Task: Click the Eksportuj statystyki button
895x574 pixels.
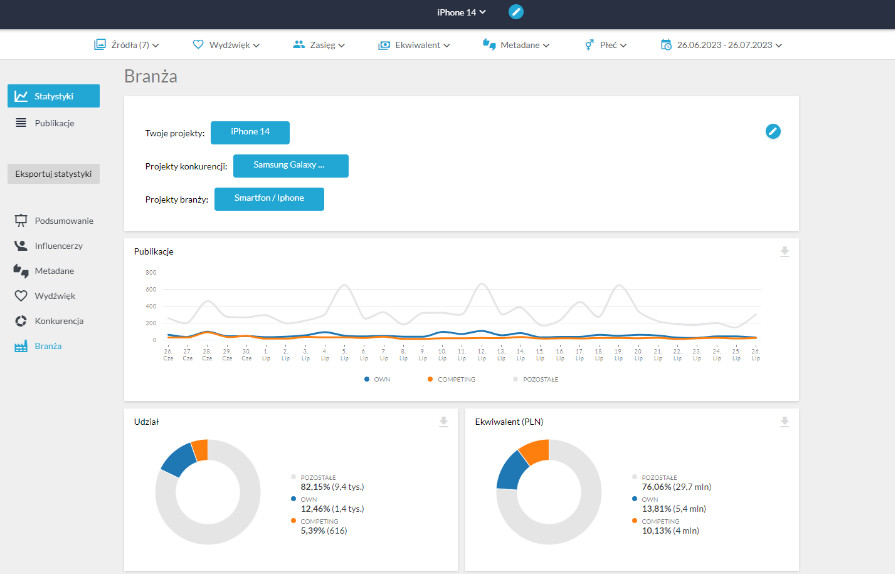Action: coord(54,174)
